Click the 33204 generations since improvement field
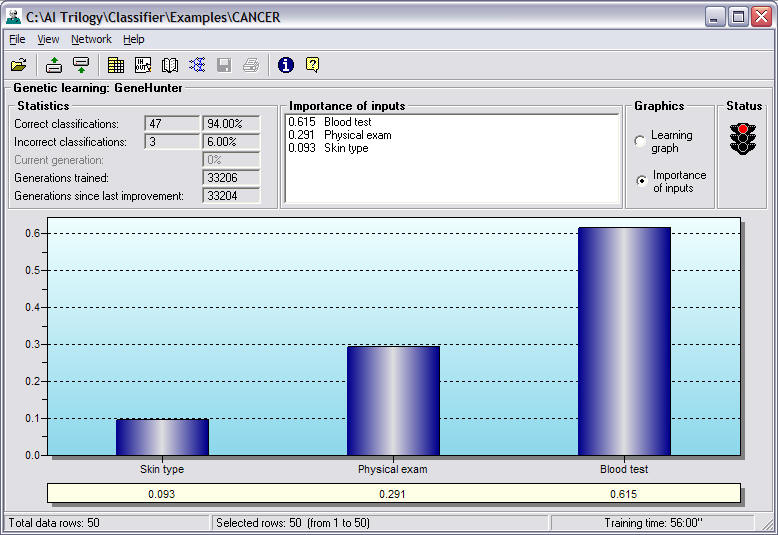 click(231, 196)
